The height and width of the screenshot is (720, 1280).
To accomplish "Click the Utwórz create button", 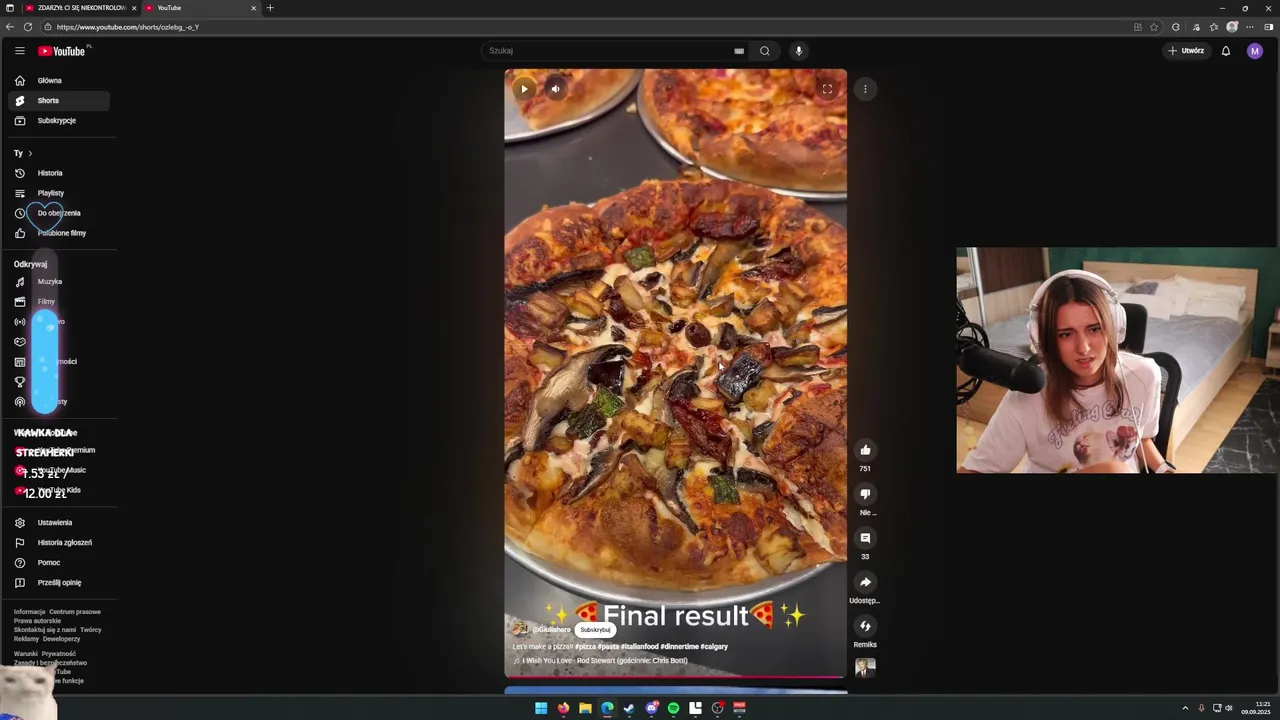I will (1186, 51).
